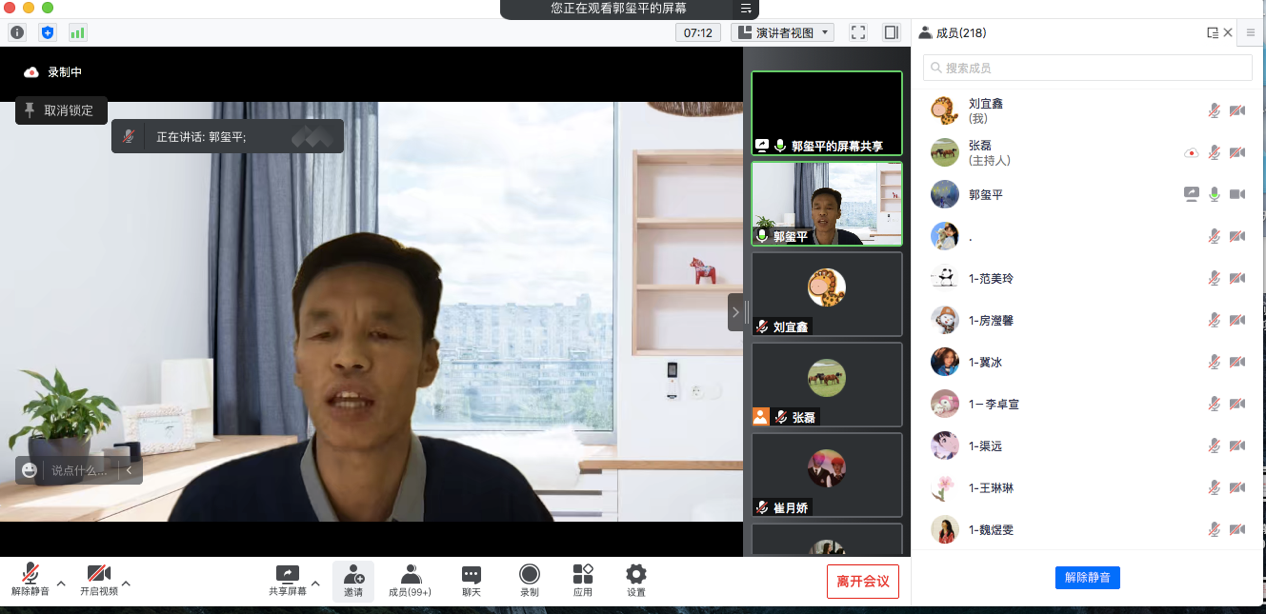Viewport: 1266px width, 614px height.
Task: Toggle 解除静音 microphone in bottom toolbar
Action: point(30,580)
